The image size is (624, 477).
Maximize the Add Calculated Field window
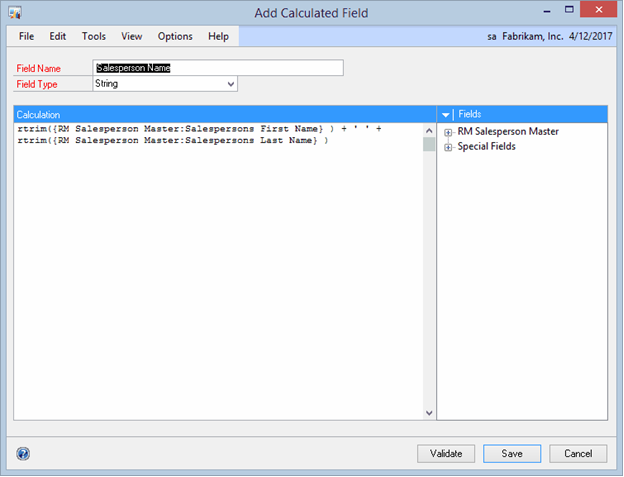(569, 10)
